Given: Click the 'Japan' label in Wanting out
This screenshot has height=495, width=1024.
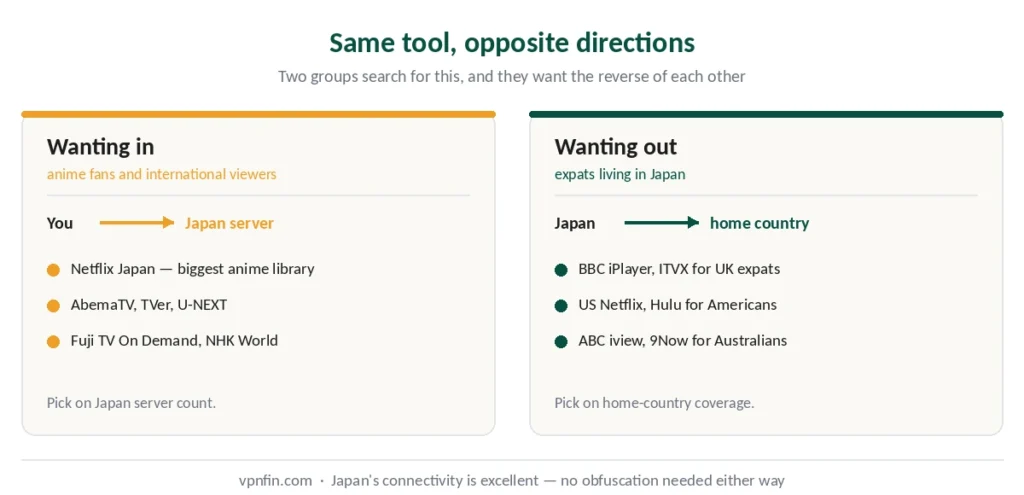Looking at the screenshot, I should pyautogui.click(x=575, y=223).
